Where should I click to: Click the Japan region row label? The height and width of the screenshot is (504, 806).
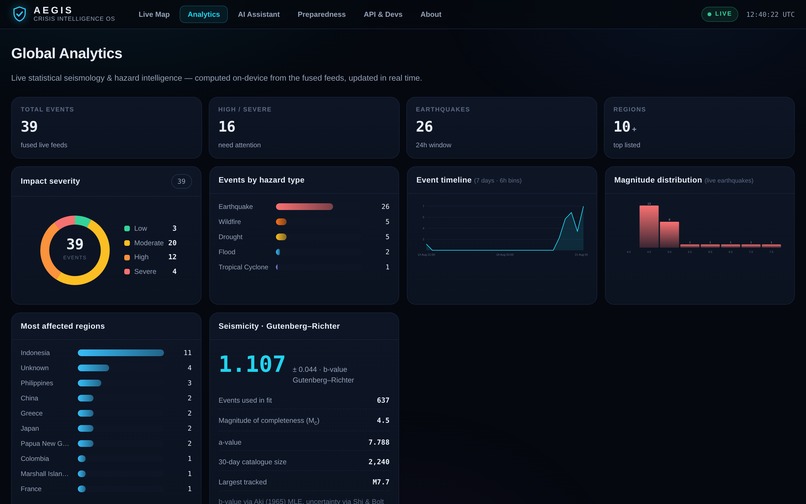30,428
